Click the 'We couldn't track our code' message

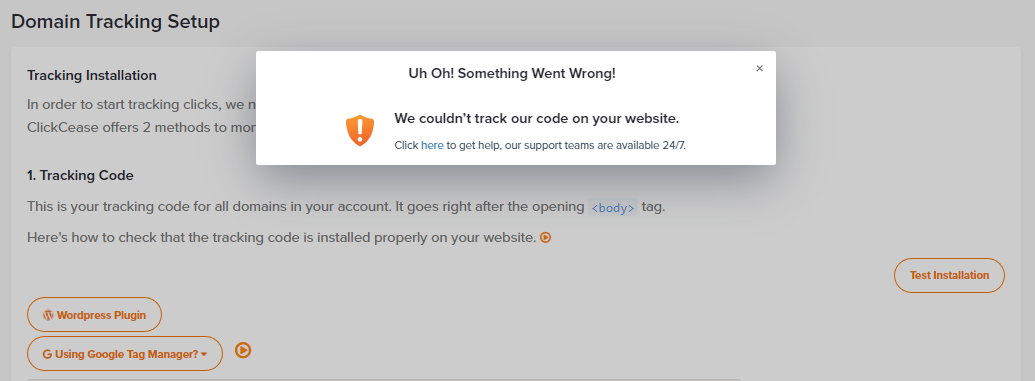537,119
